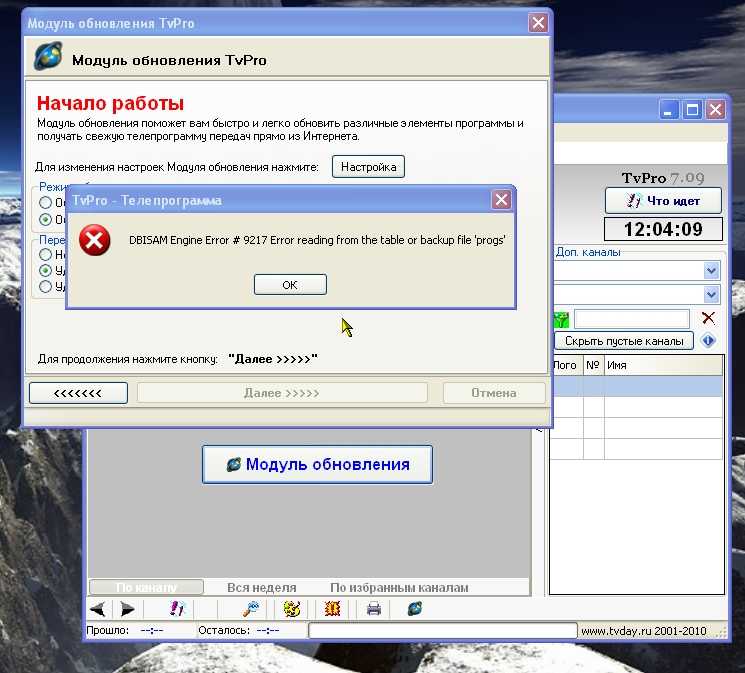Screen dimensions: 745x673
Task: Click the paint palette toolbar icon
Action: 292,609
